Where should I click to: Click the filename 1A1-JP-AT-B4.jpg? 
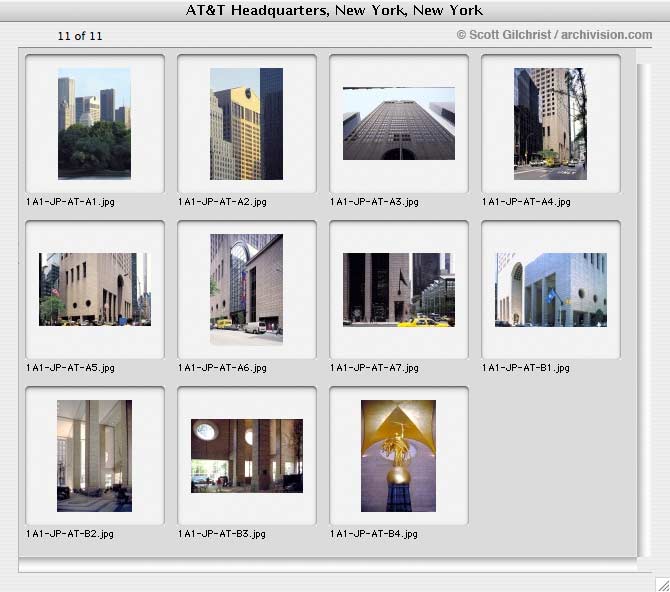374,533
